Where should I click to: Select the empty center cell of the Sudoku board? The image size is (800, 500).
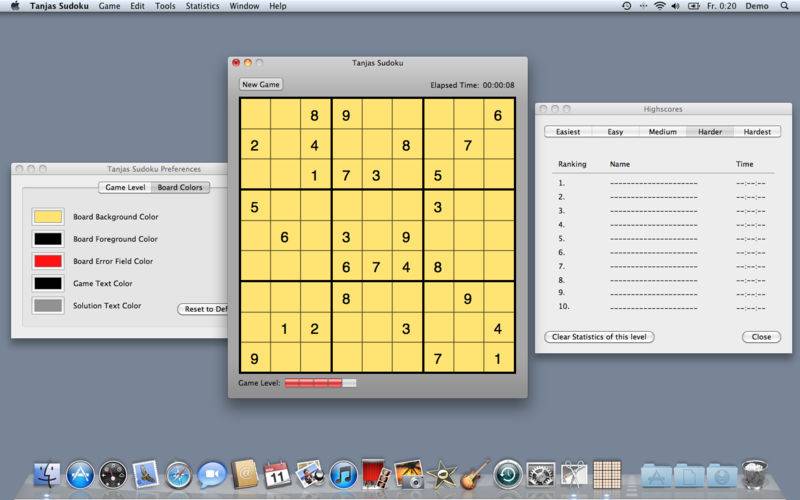377,237
